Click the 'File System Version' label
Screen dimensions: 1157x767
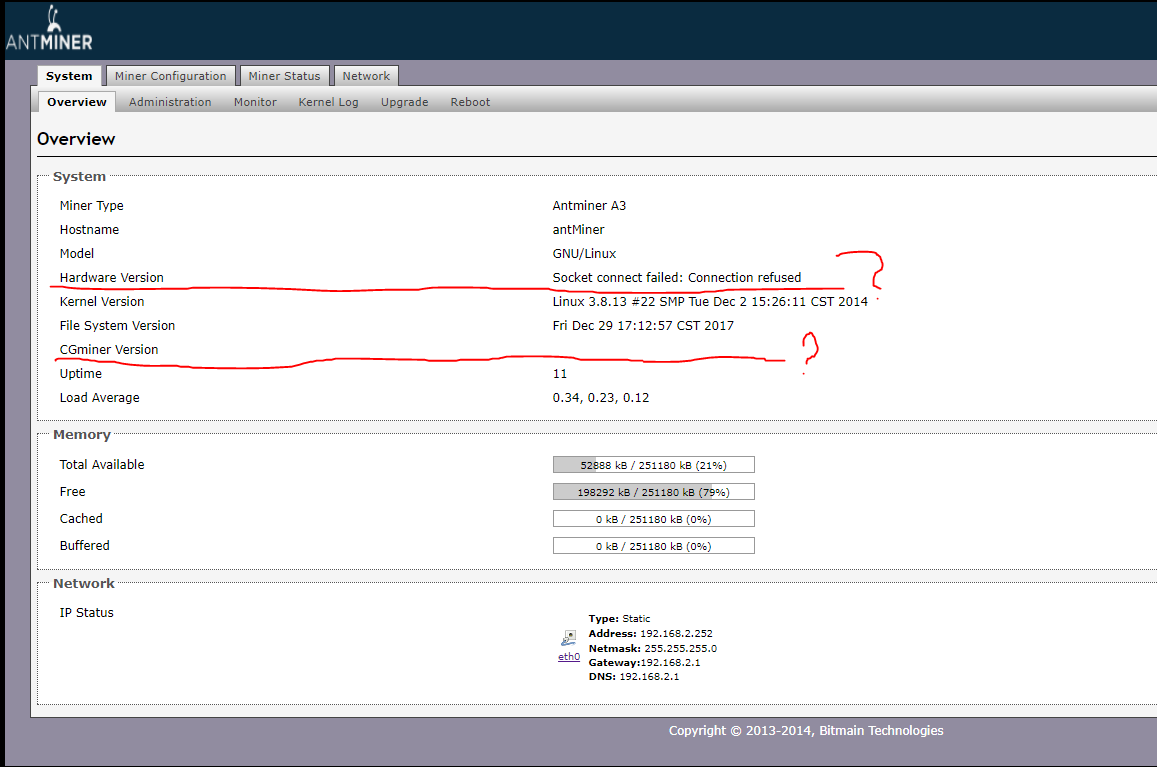[x=117, y=326]
